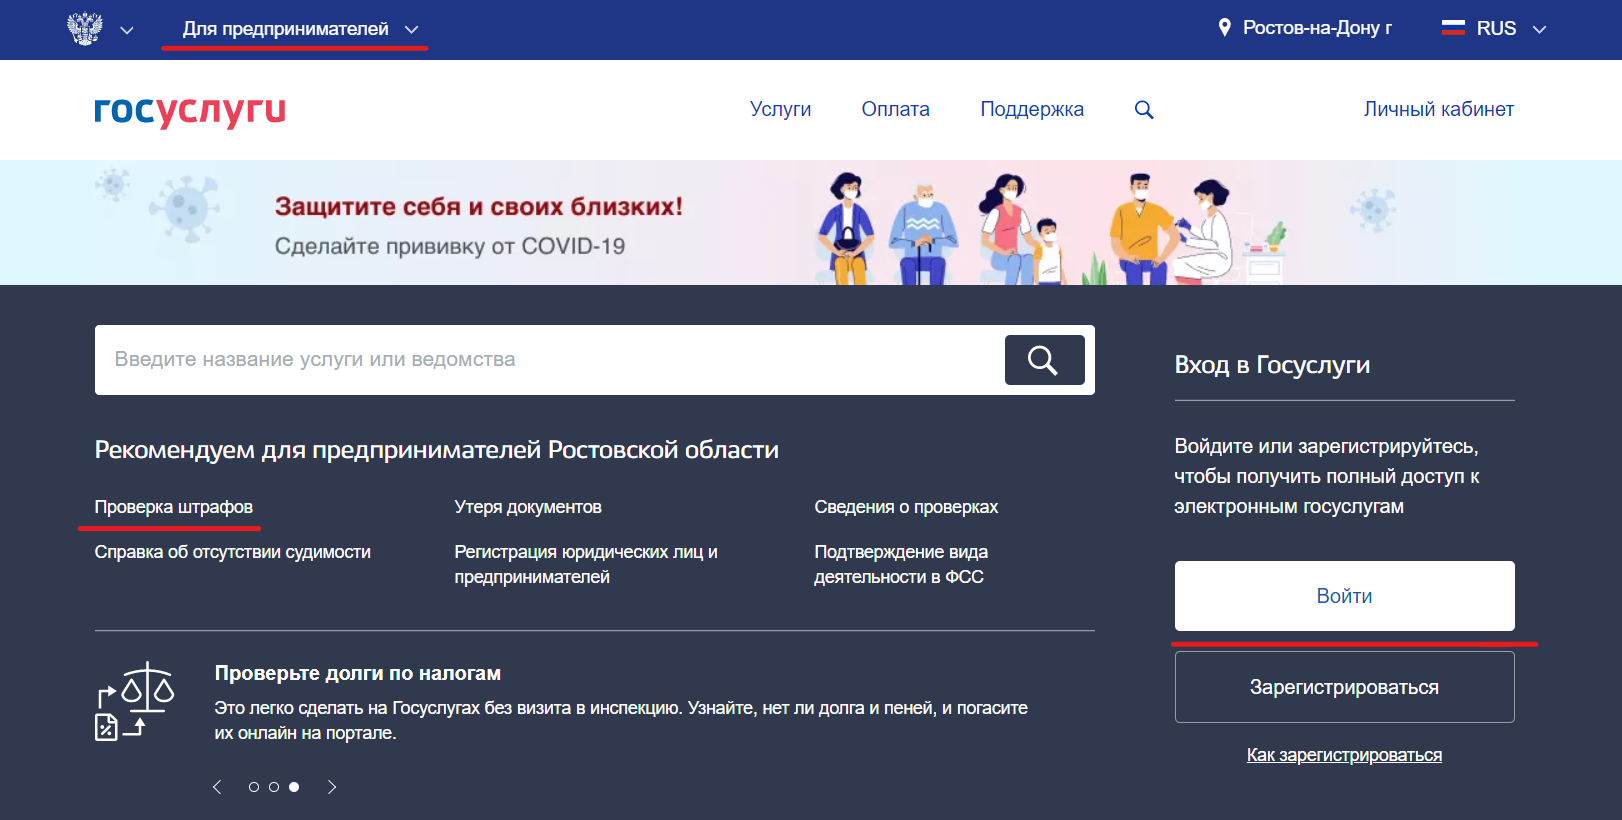Click the tax scales icon
The height and width of the screenshot is (820, 1622).
click(x=136, y=701)
